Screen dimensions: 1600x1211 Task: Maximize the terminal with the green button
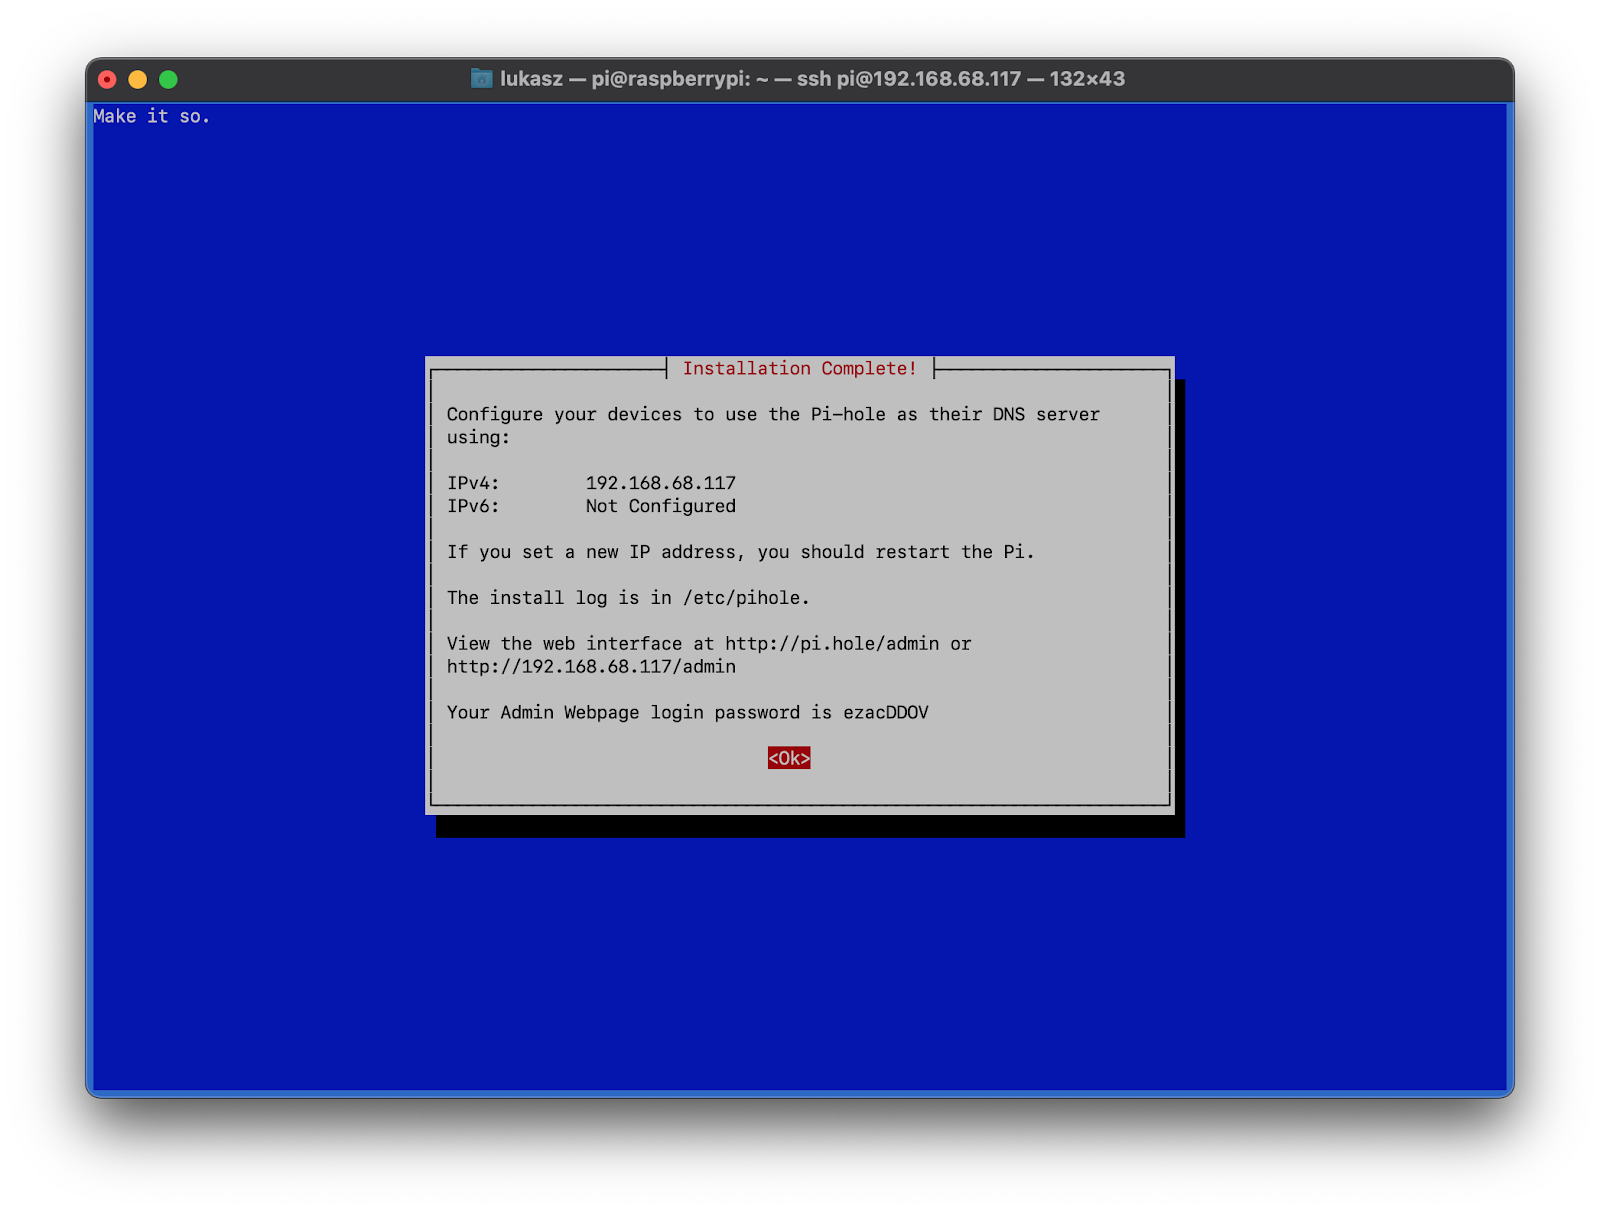(168, 79)
